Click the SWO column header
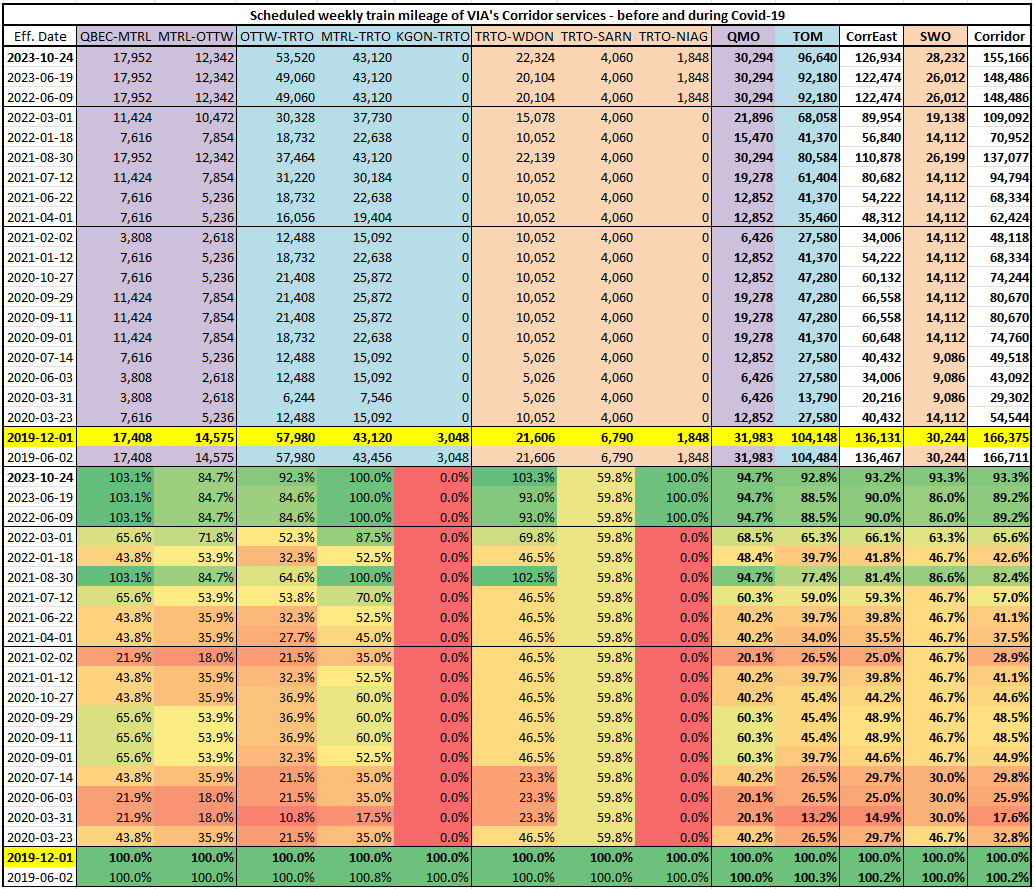 pyautogui.click(x=935, y=36)
